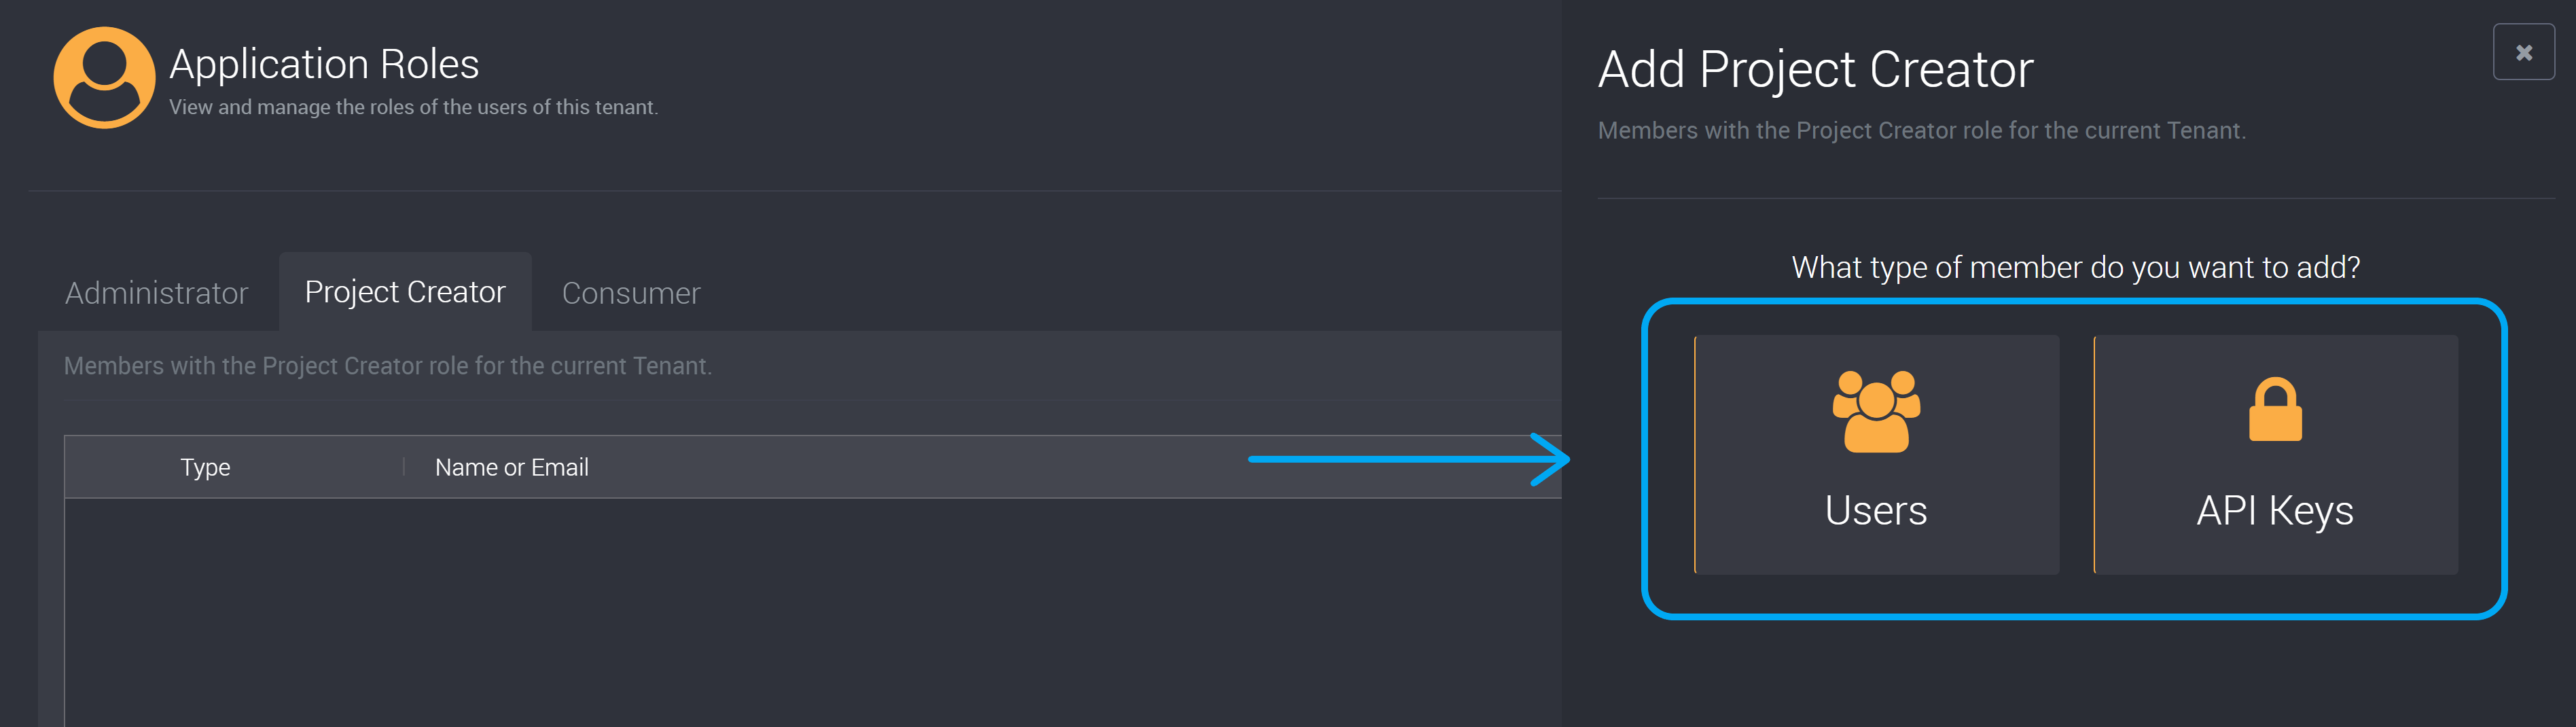
Task: Click the API Keys card label
Action: point(2275,511)
